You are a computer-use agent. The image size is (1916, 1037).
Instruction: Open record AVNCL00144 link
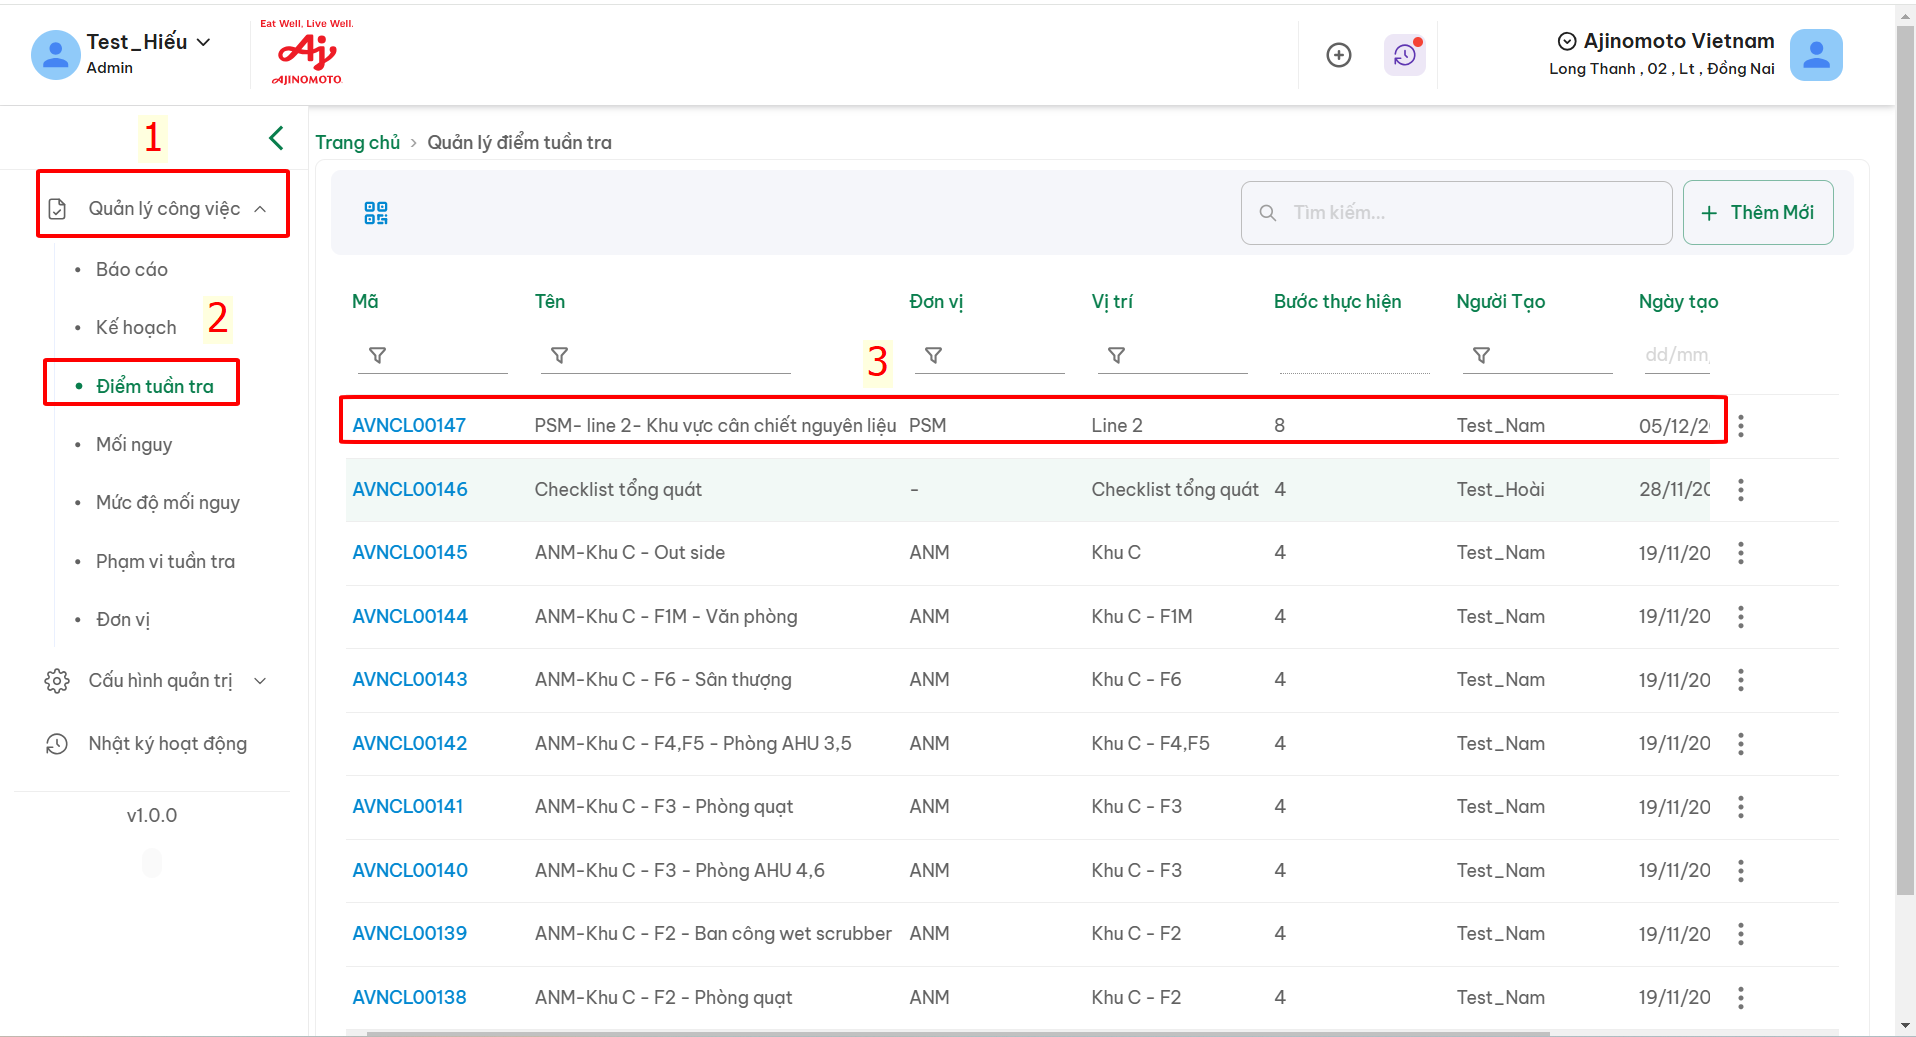coord(410,617)
